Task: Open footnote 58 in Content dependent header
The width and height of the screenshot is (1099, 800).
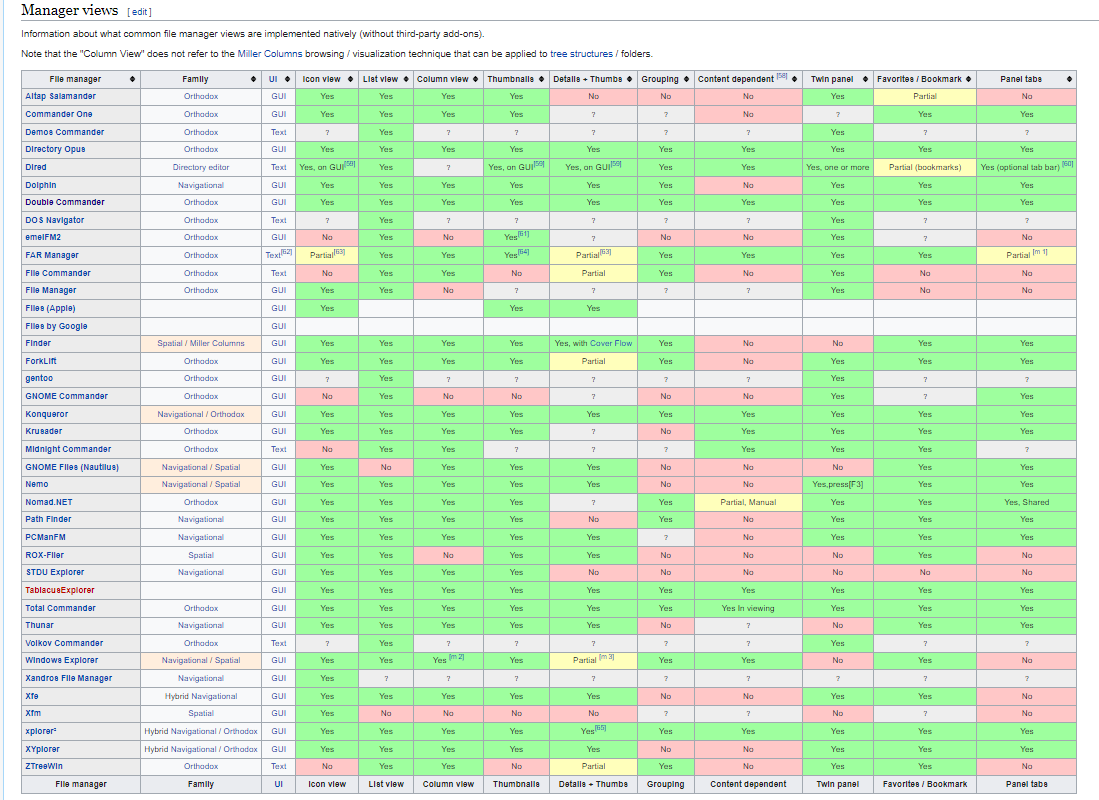Action: tap(782, 76)
